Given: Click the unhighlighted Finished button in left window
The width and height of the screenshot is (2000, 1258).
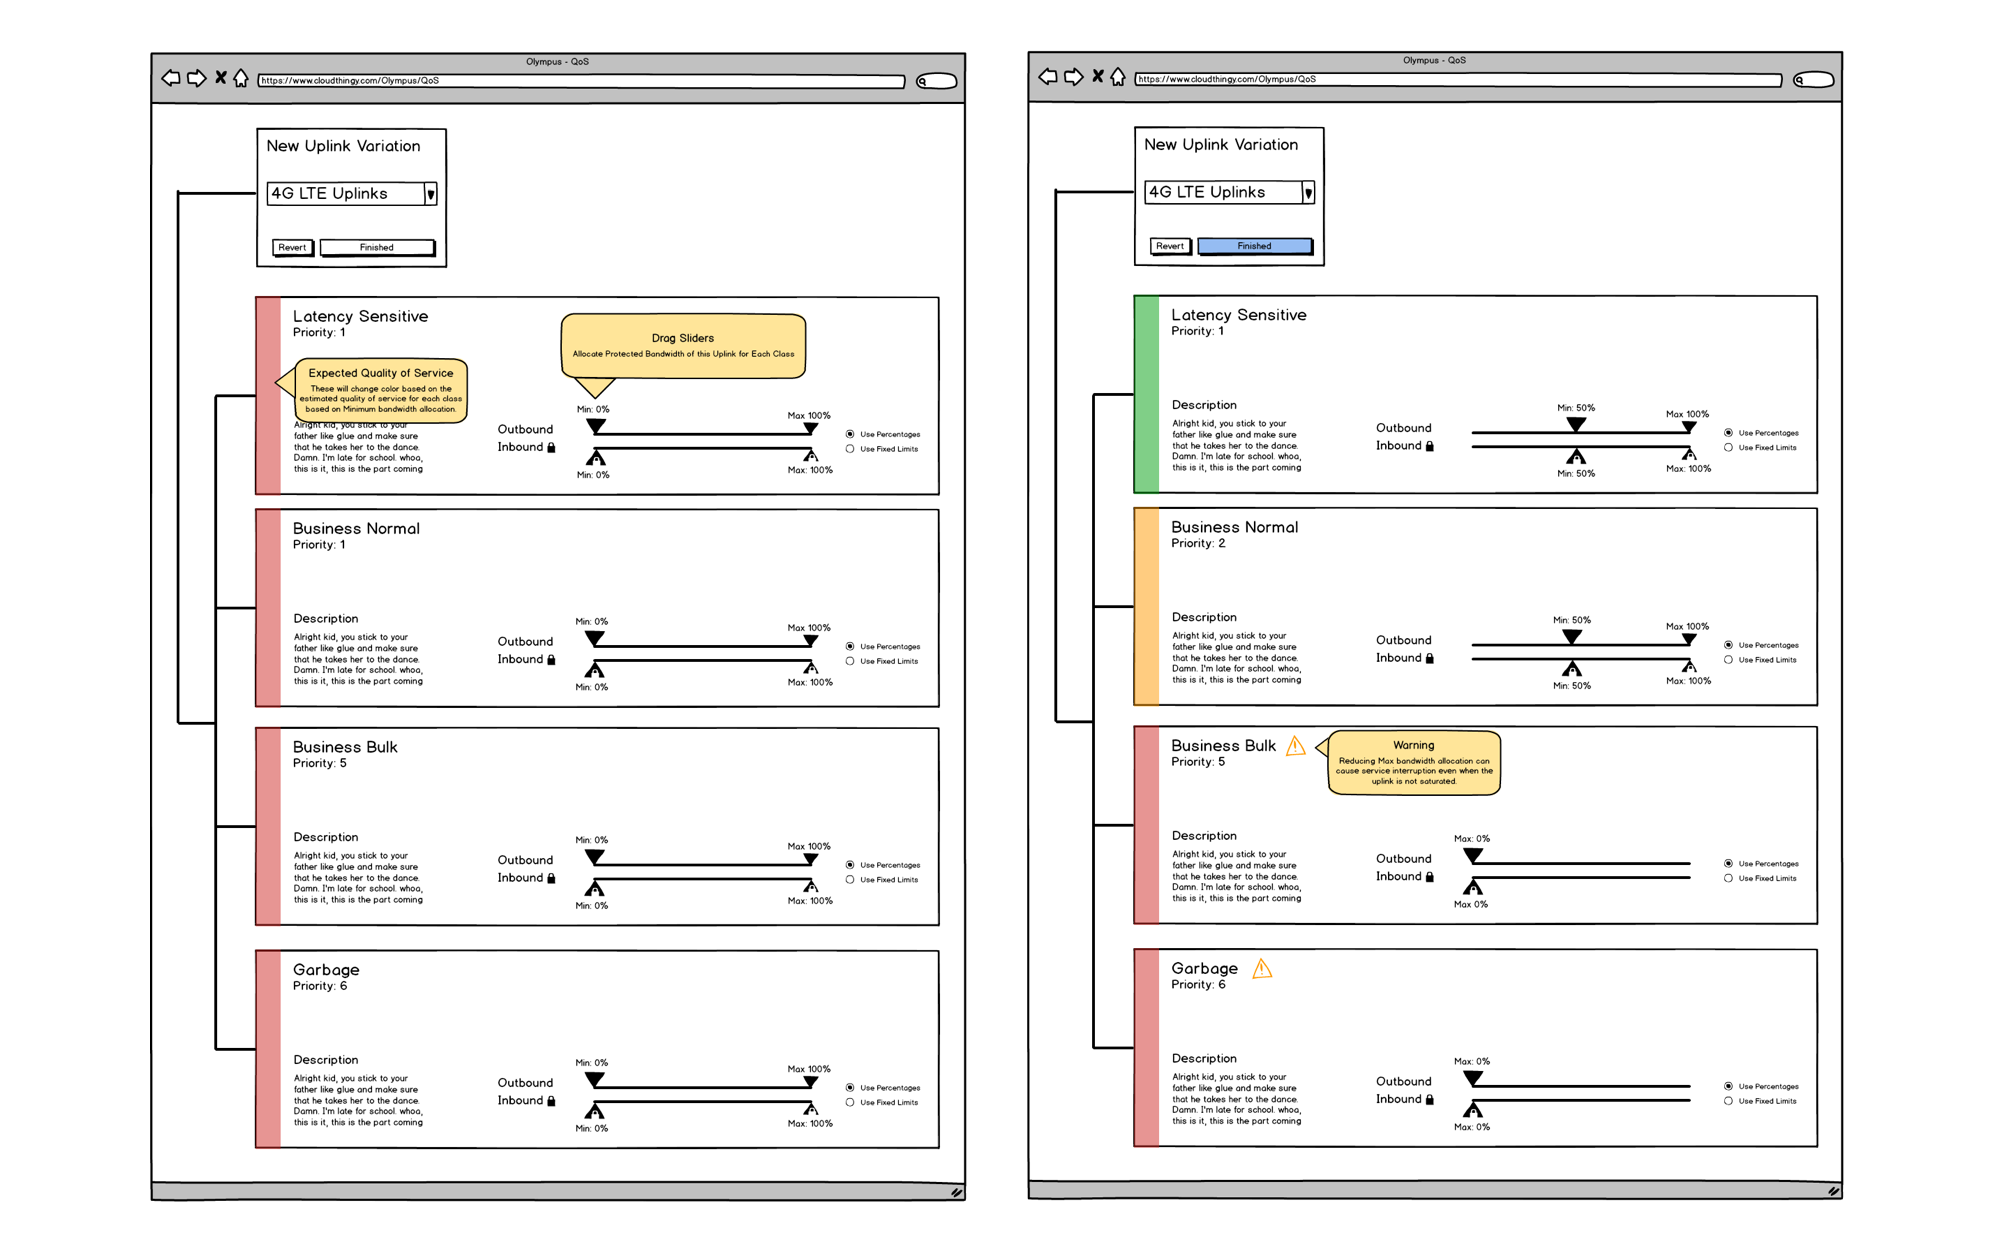Looking at the screenshot, I should coord(377,247).
